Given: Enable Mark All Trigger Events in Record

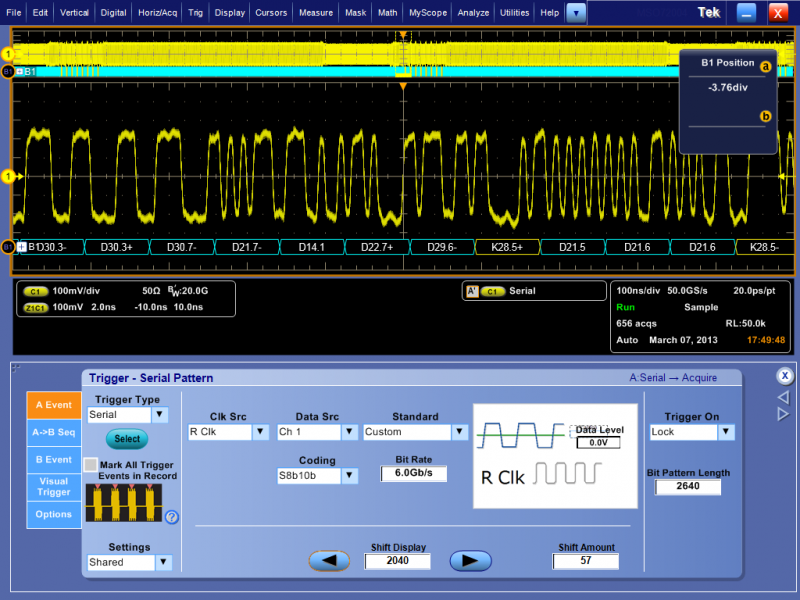Looking at the screenshot, I should click(91, 465).
